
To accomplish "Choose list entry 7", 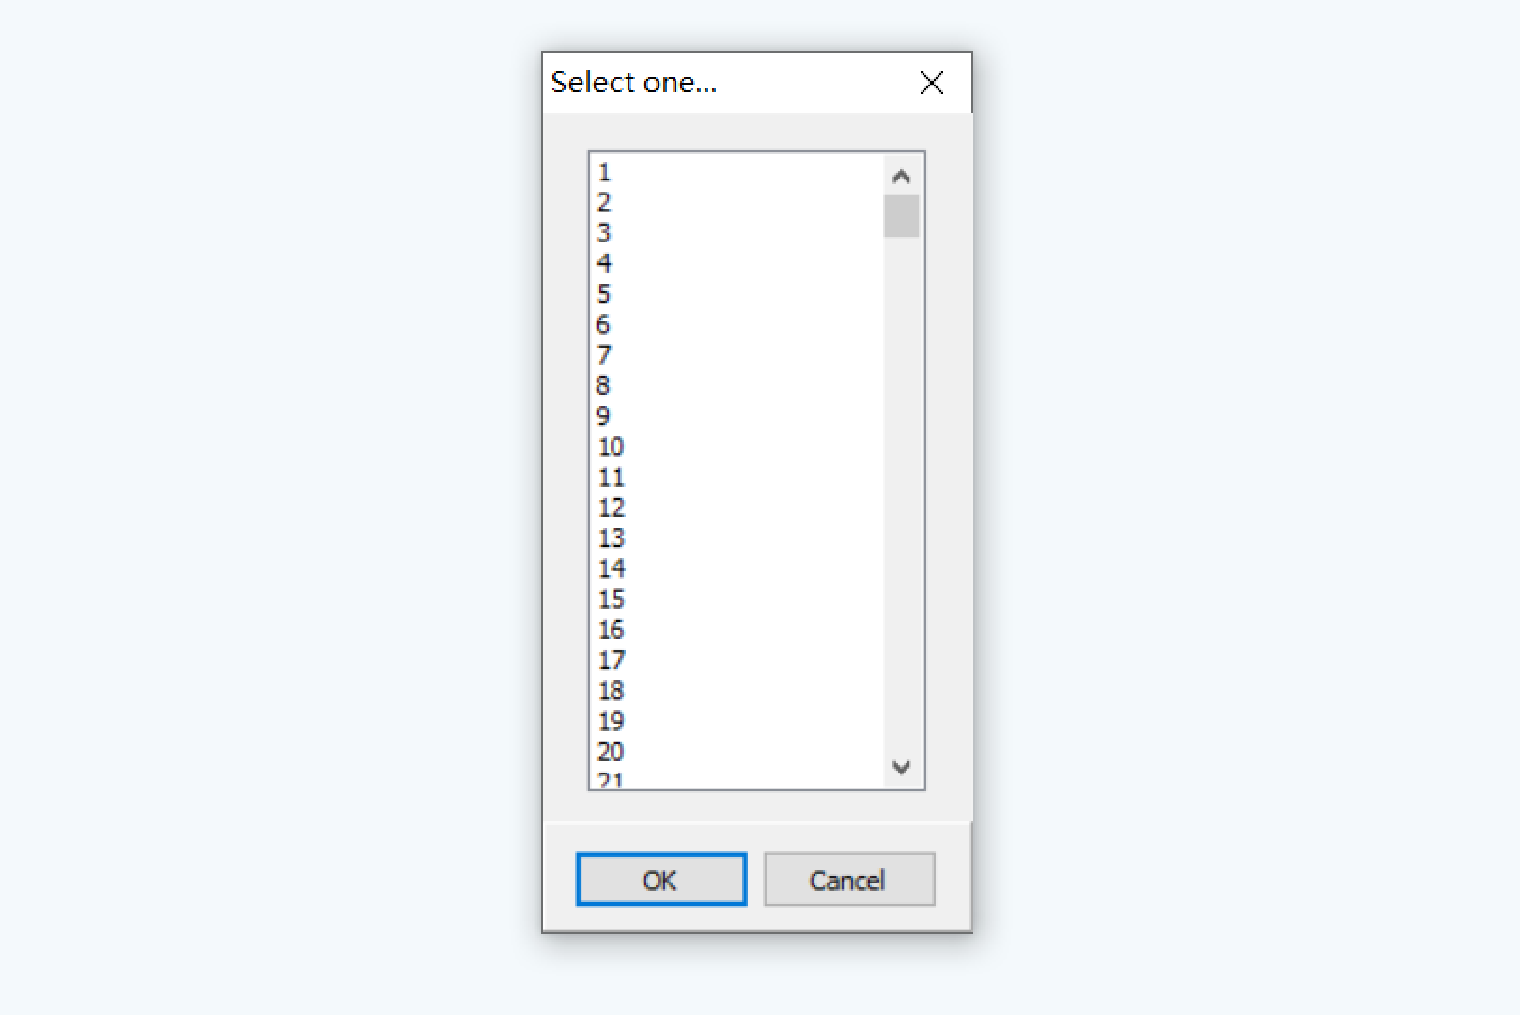I will point(737,355).
